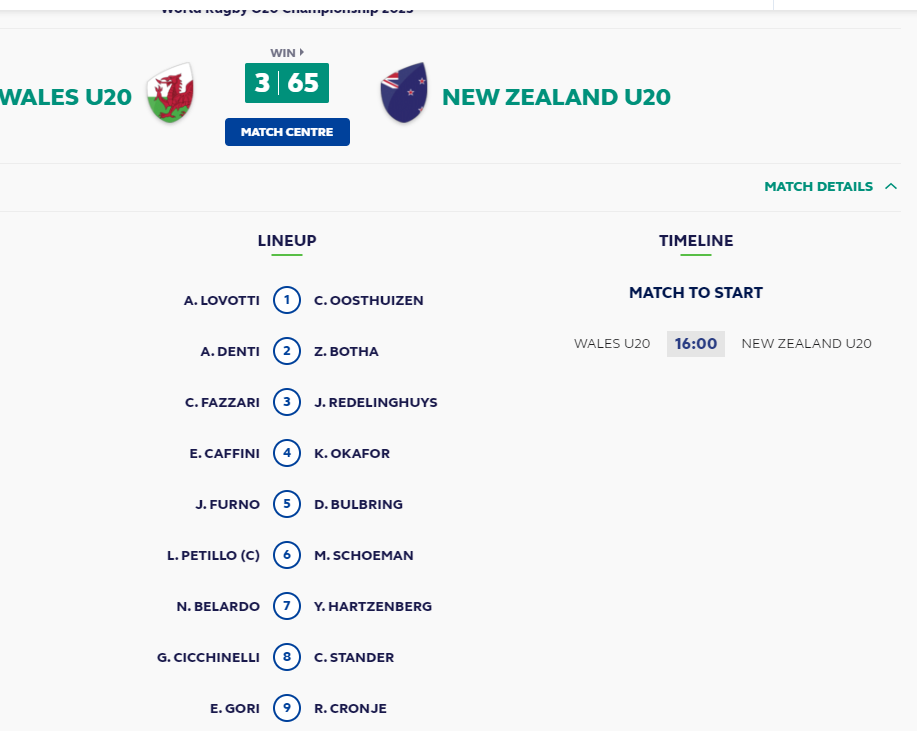Click the Wales dragon rugby ball icon
The image size is (917, 731).
(x=170, y=93)
